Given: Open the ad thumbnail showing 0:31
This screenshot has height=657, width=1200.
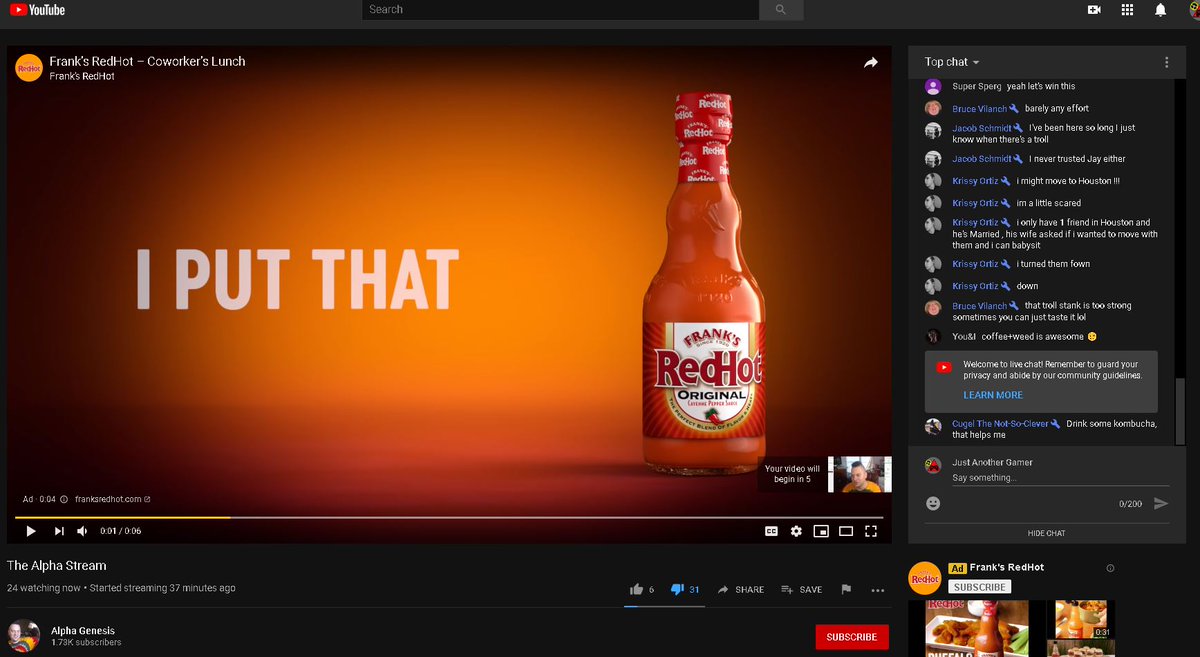Looking at the screenshot, I should pos(1080,619).
